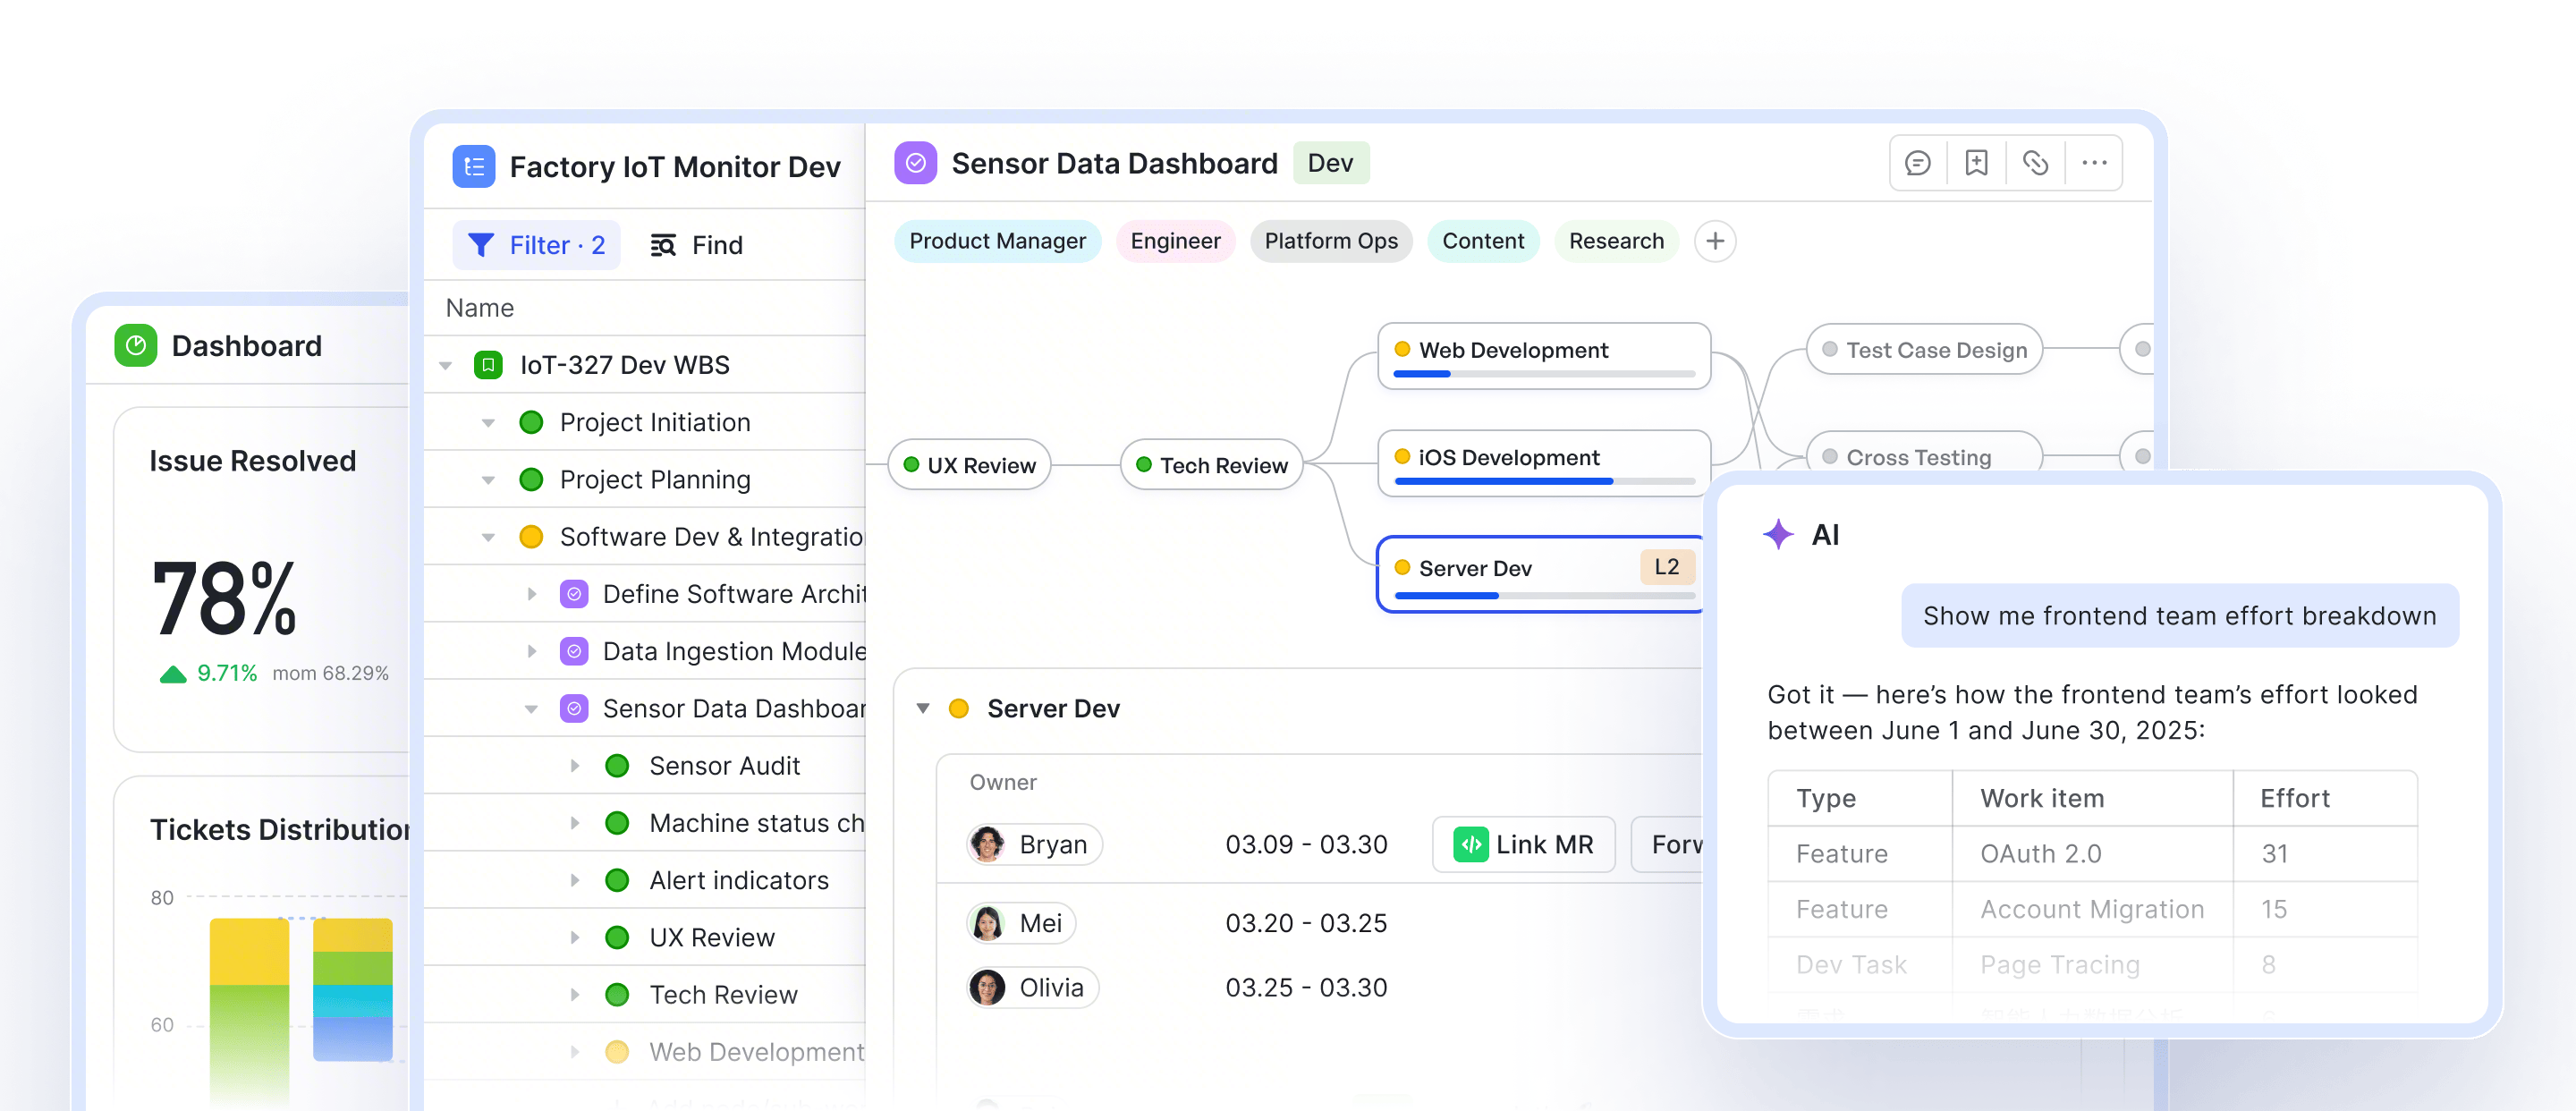Click the yellow status dot of Software Dev & Integration
Viewport: 2576px width, 1111px height.
click(531, 537)
